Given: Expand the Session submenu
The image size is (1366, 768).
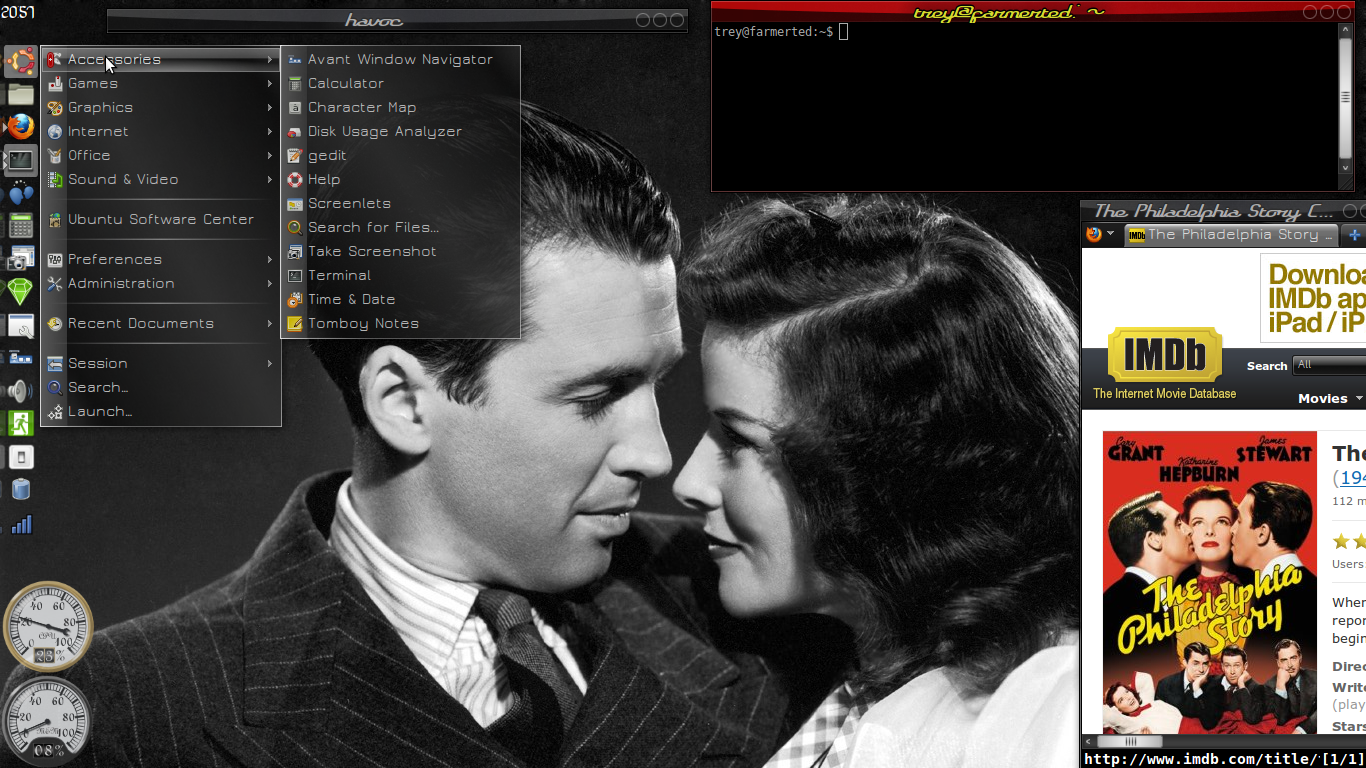Looking at the screenshot, I should pyautogui.click(x=160, y=364).
